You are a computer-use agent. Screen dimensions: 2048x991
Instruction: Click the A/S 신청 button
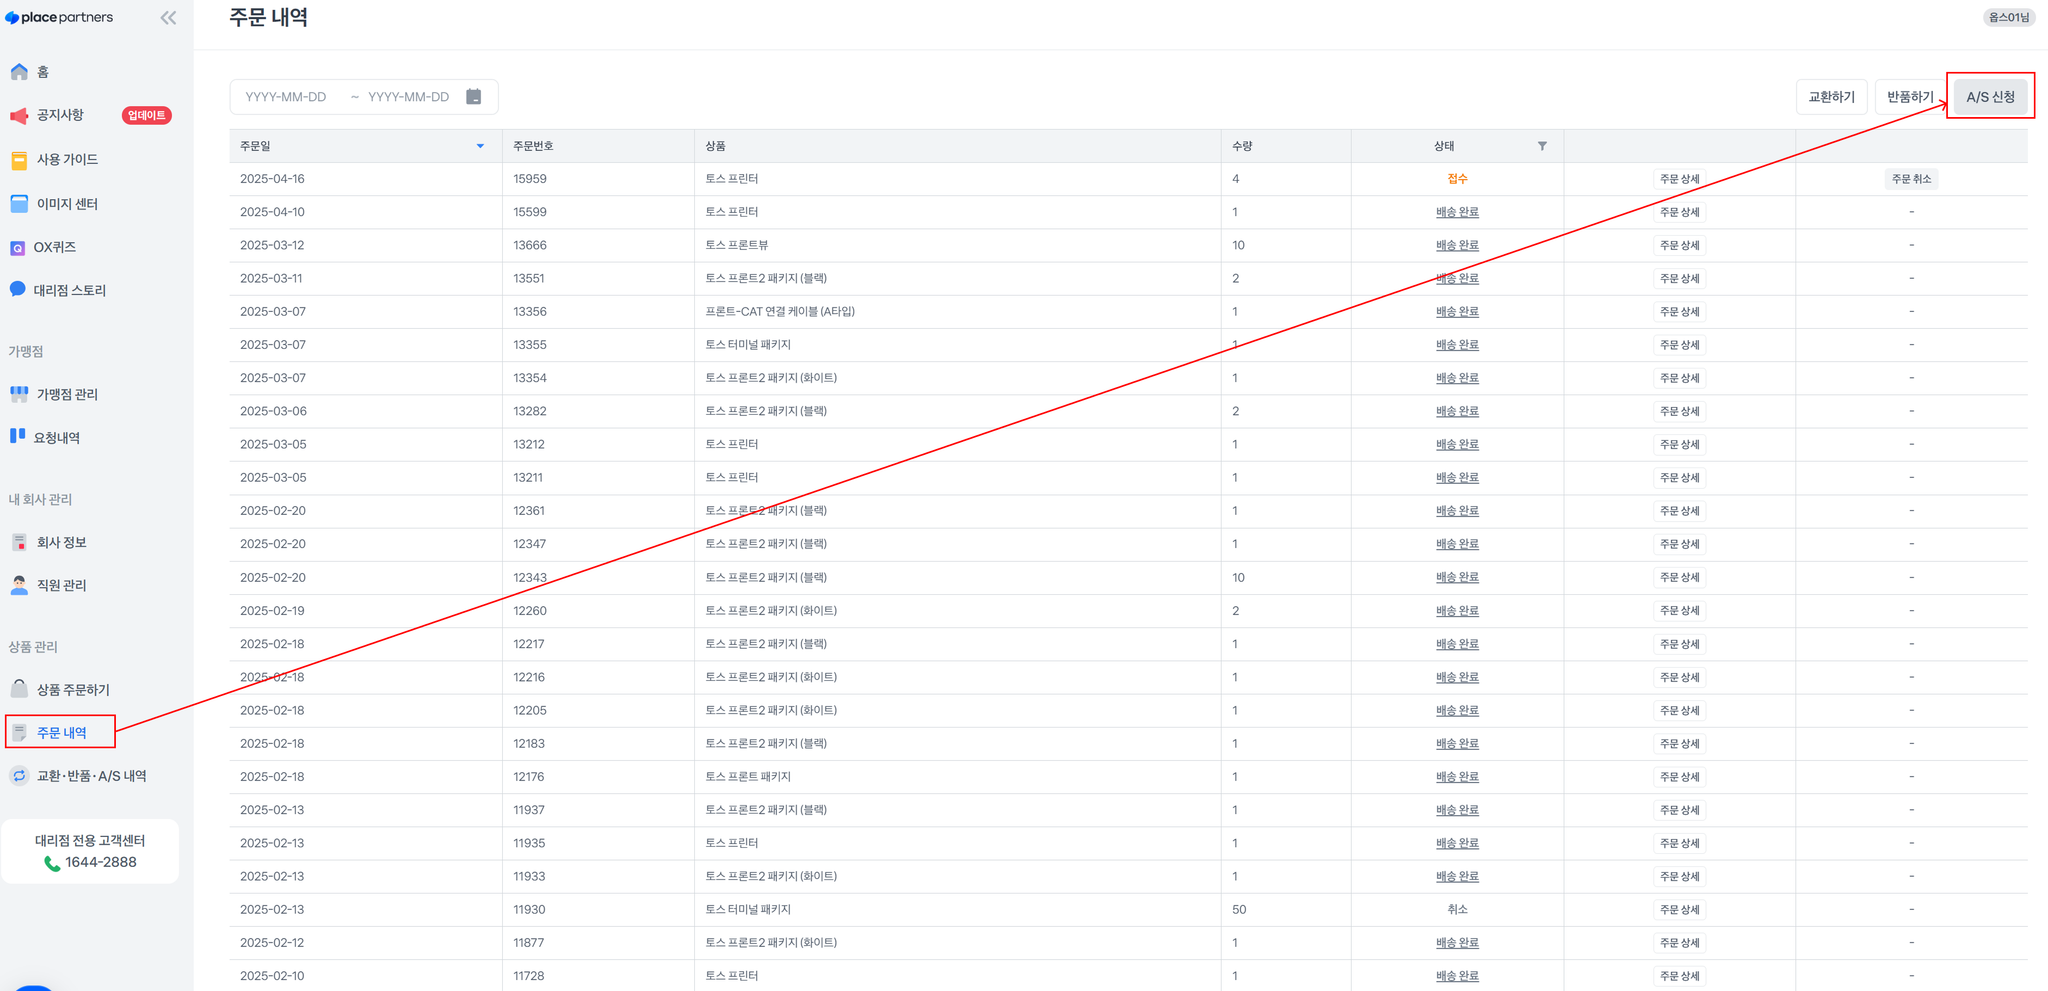1990,97
